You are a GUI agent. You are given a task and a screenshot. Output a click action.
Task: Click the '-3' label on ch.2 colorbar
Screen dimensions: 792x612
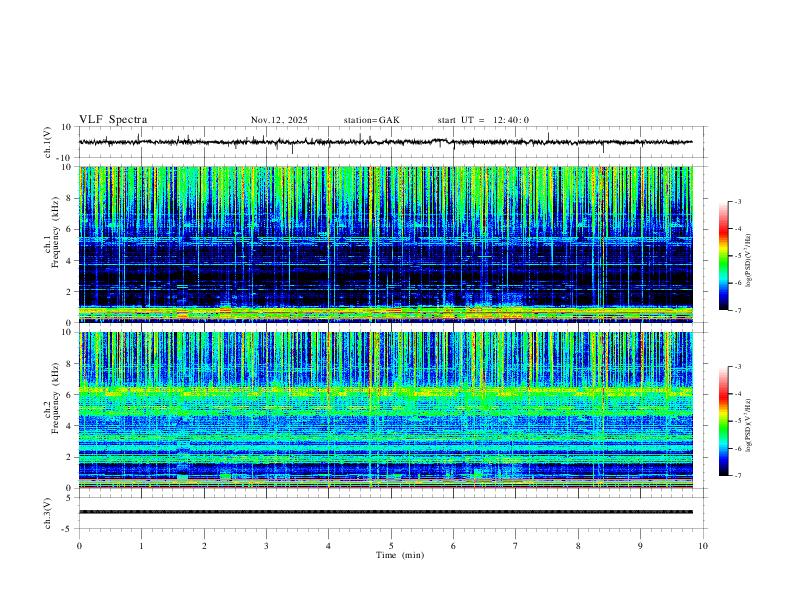click(x=737, y=367)
